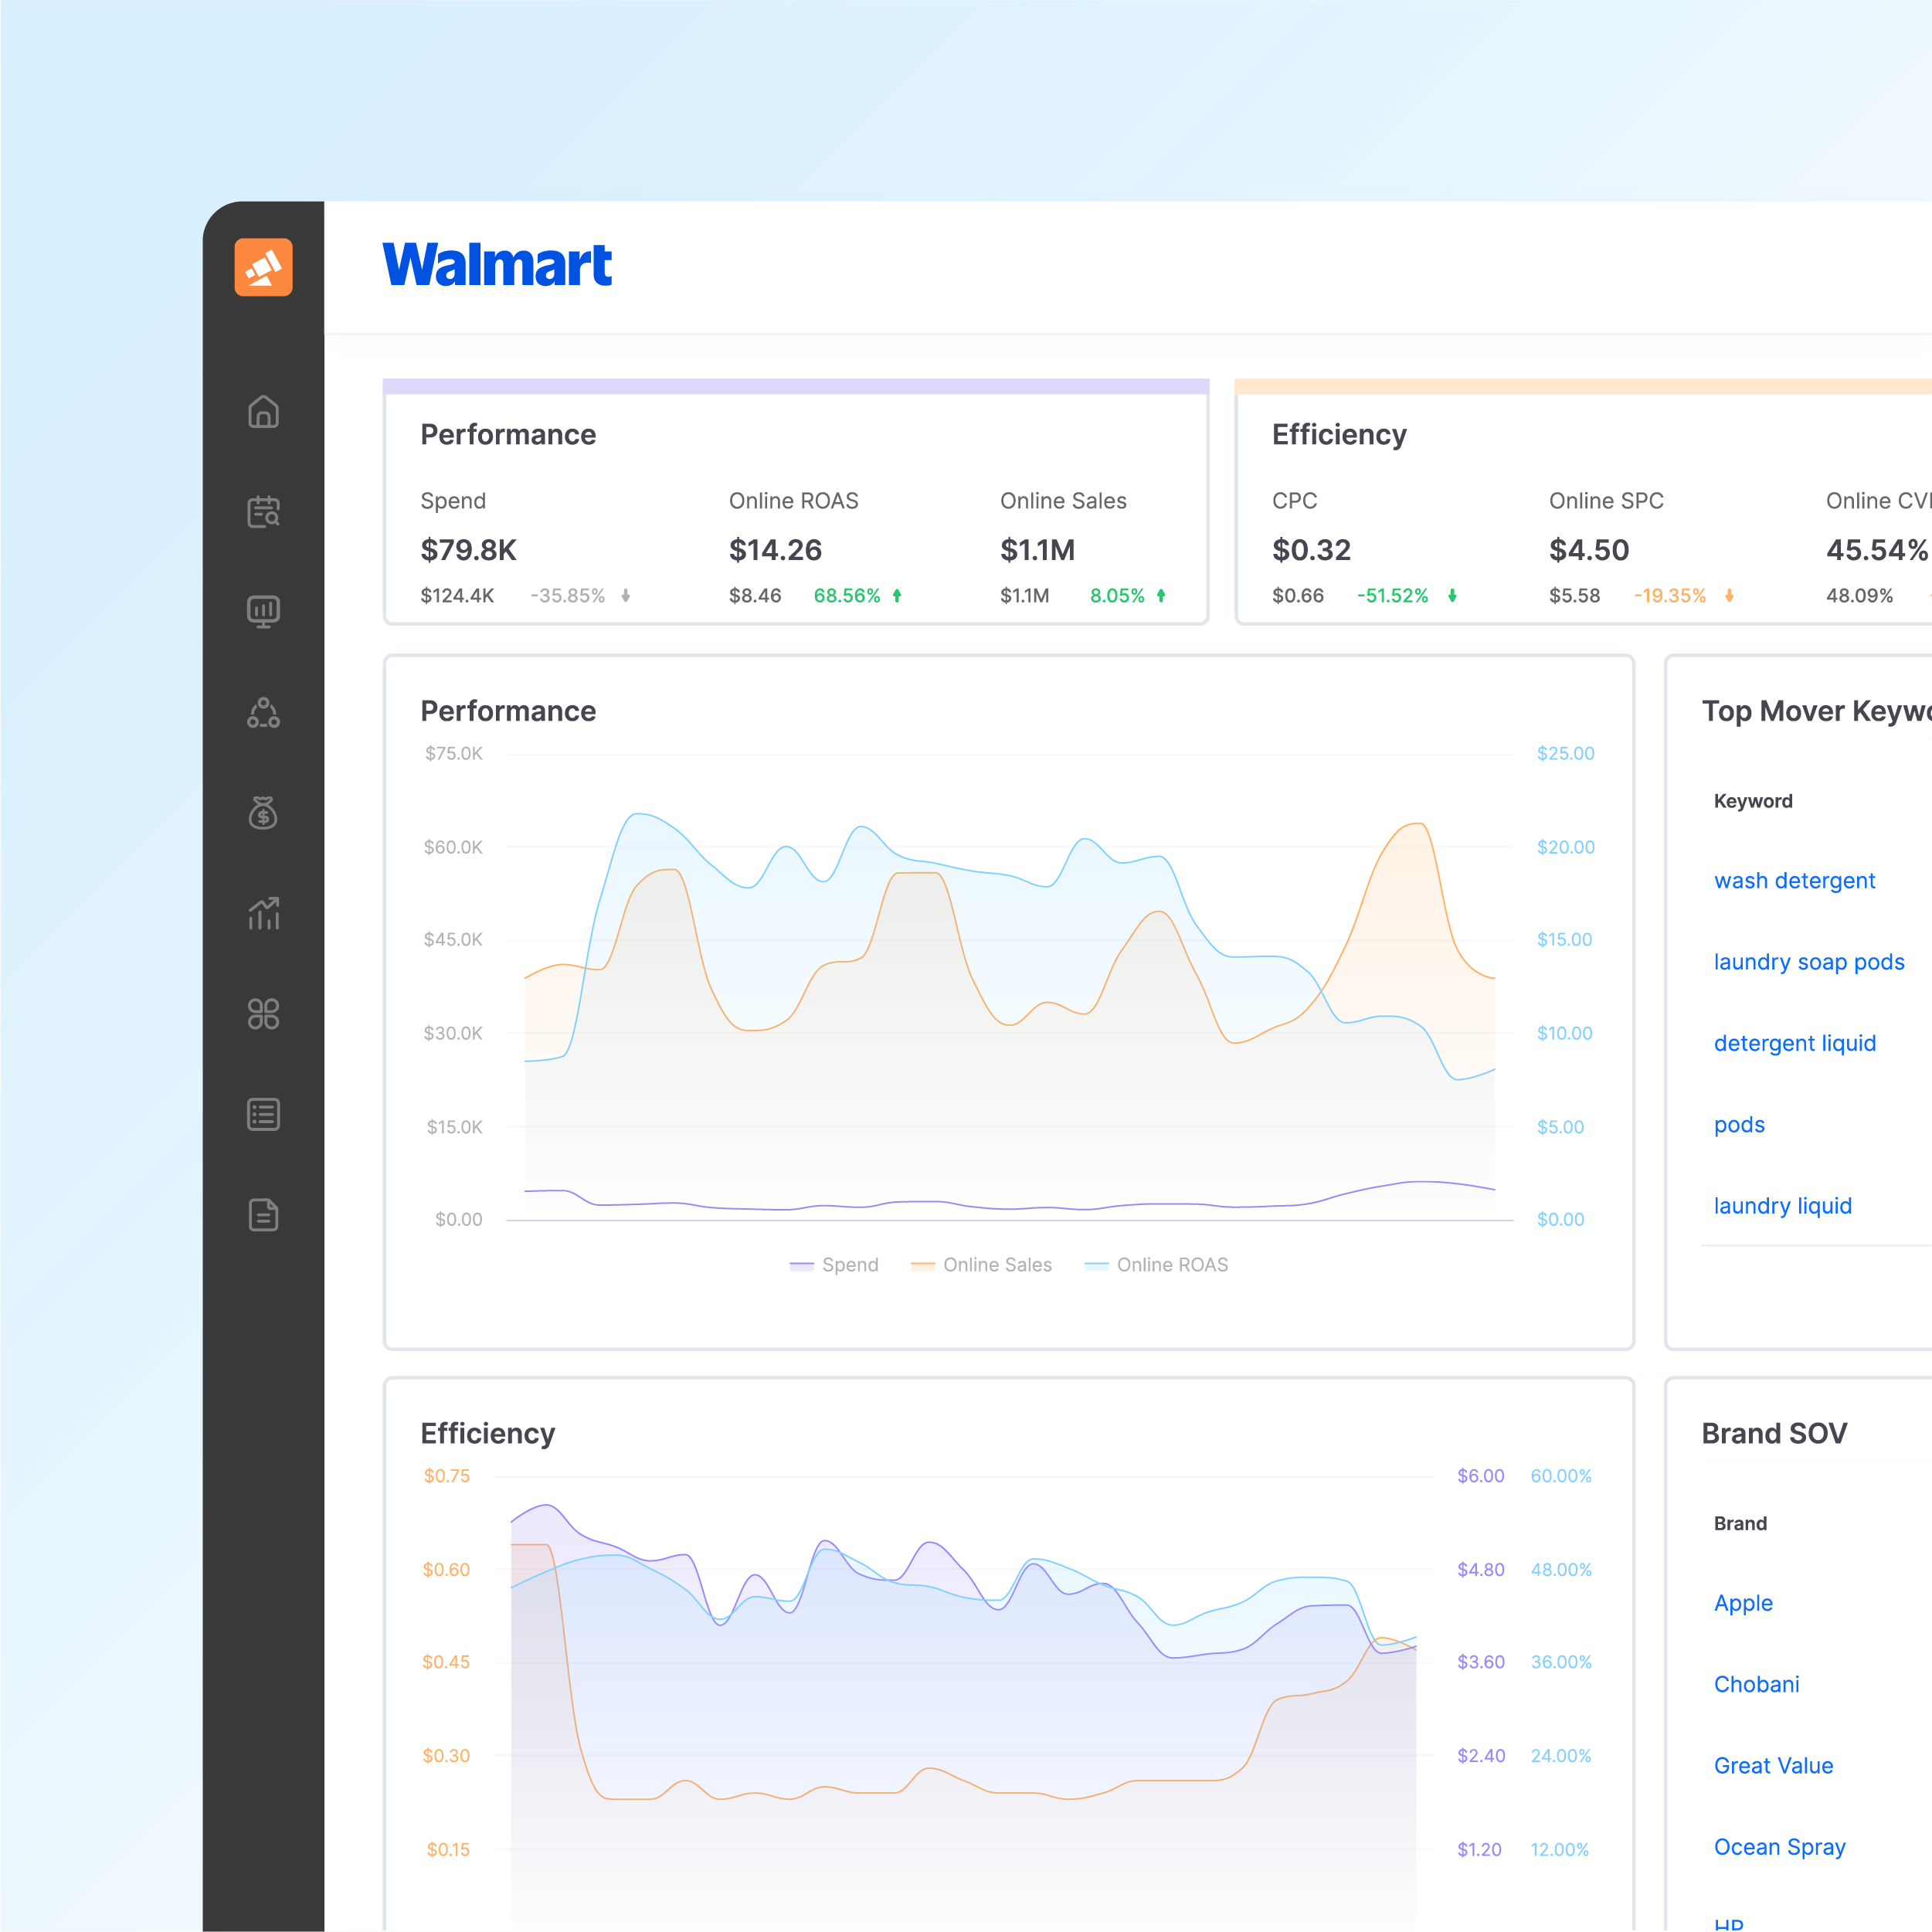Click the presentation chart sidebar icon
The width and height of the screenshot is (1932, 1932).
263,611
